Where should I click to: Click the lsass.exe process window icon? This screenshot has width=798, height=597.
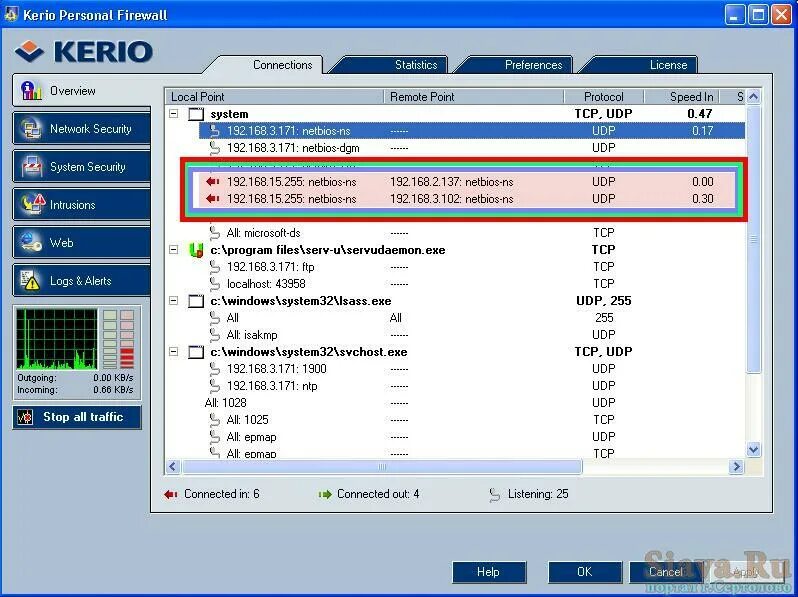[196, 301]
